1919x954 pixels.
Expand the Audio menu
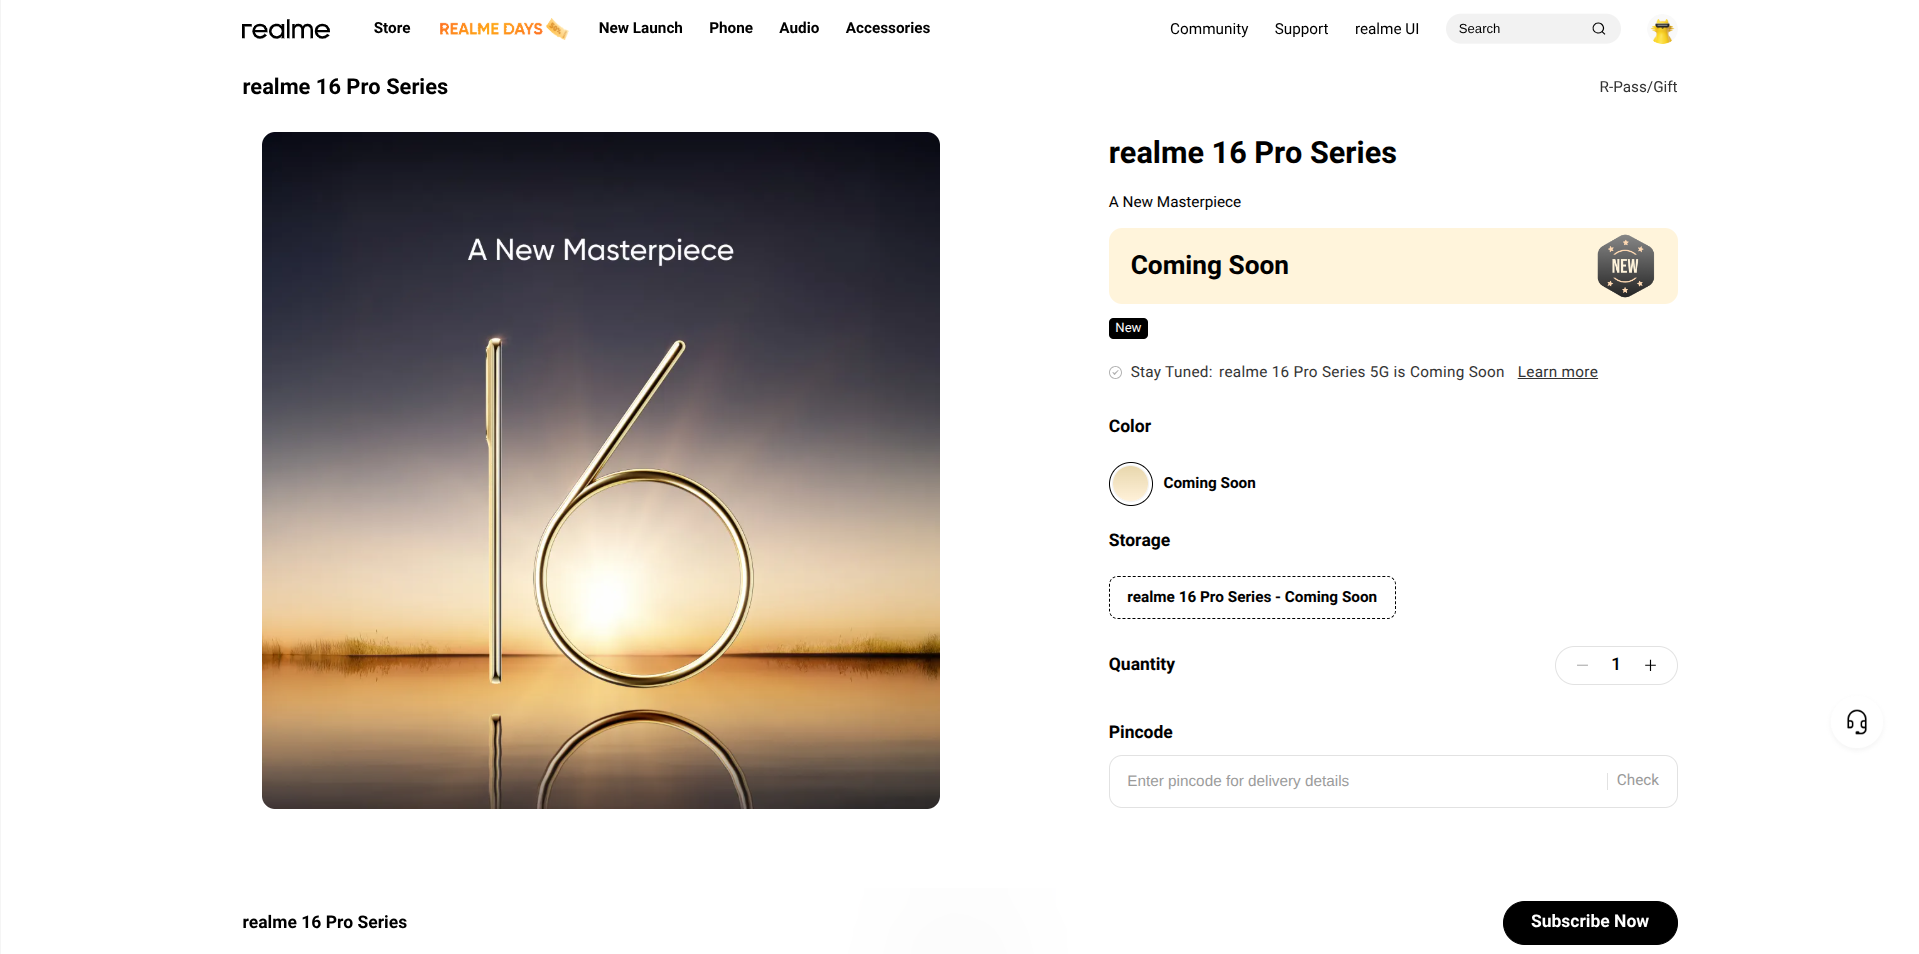coord(798,28)
